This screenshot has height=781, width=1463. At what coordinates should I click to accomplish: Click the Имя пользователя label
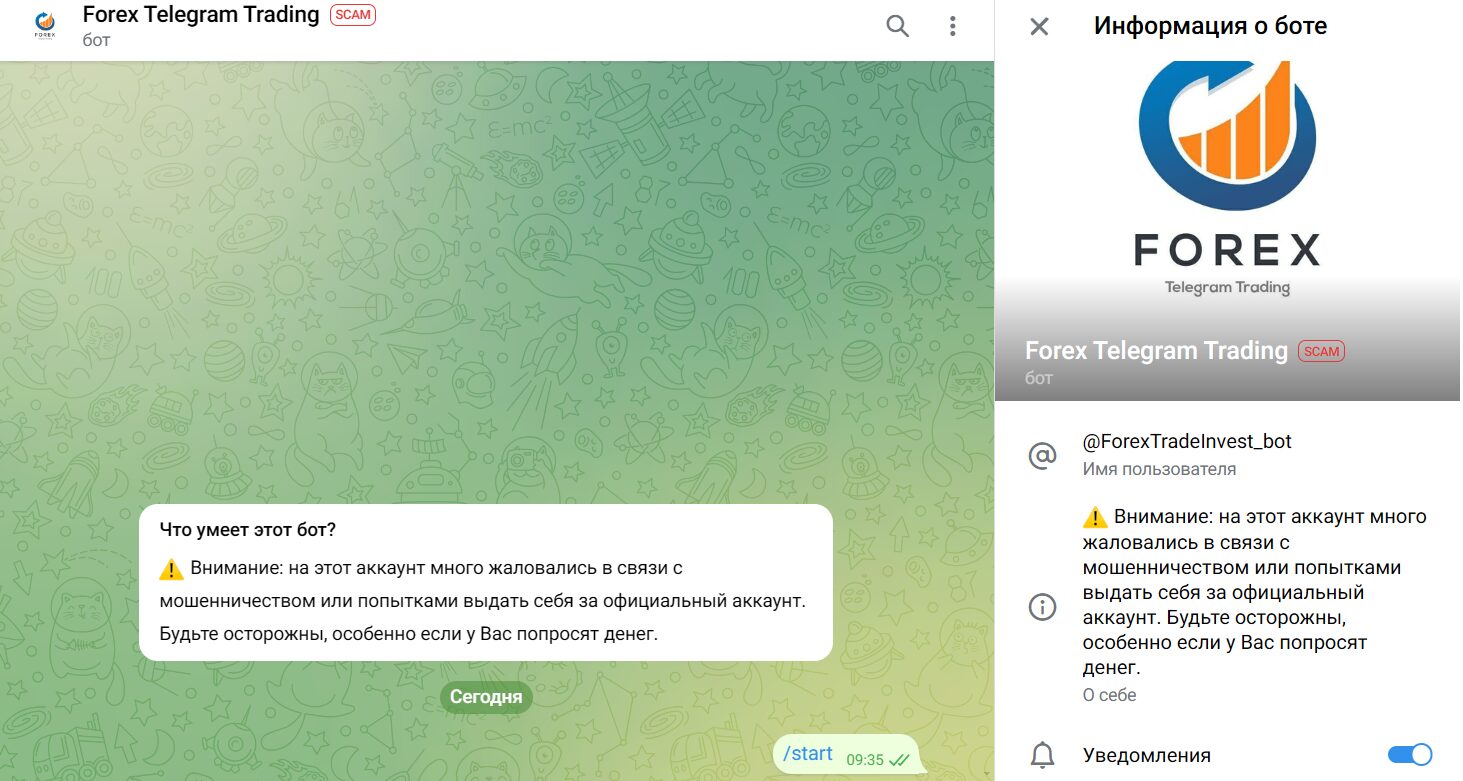click(1159, 469)
